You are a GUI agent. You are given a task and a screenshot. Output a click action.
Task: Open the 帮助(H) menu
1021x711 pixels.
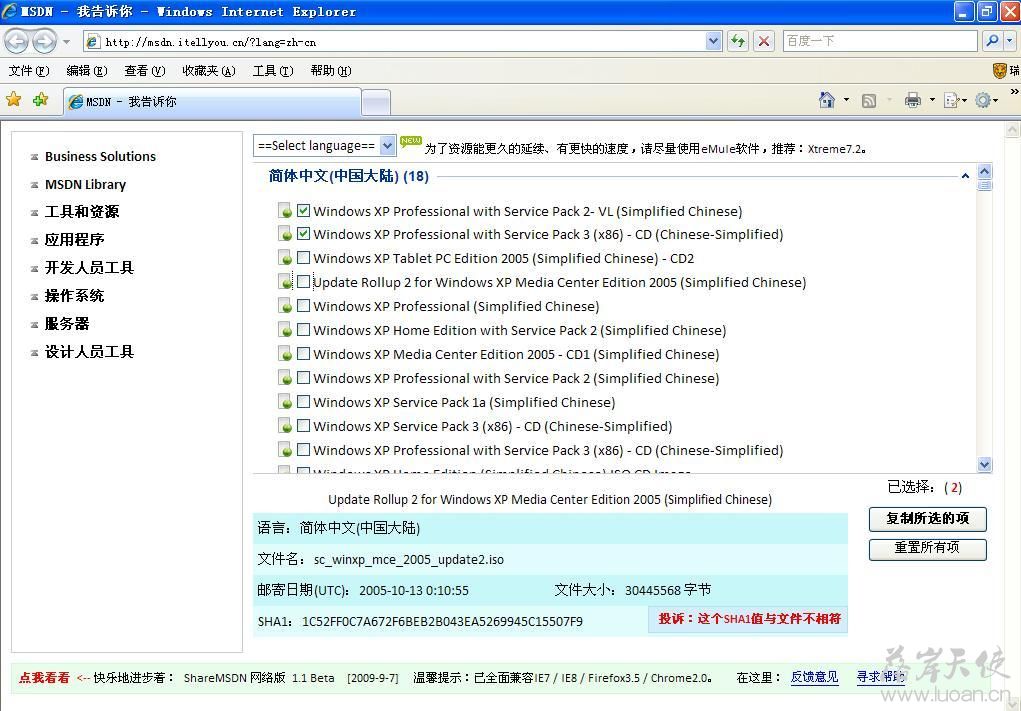pyautogui.click(x=331, y=70)
